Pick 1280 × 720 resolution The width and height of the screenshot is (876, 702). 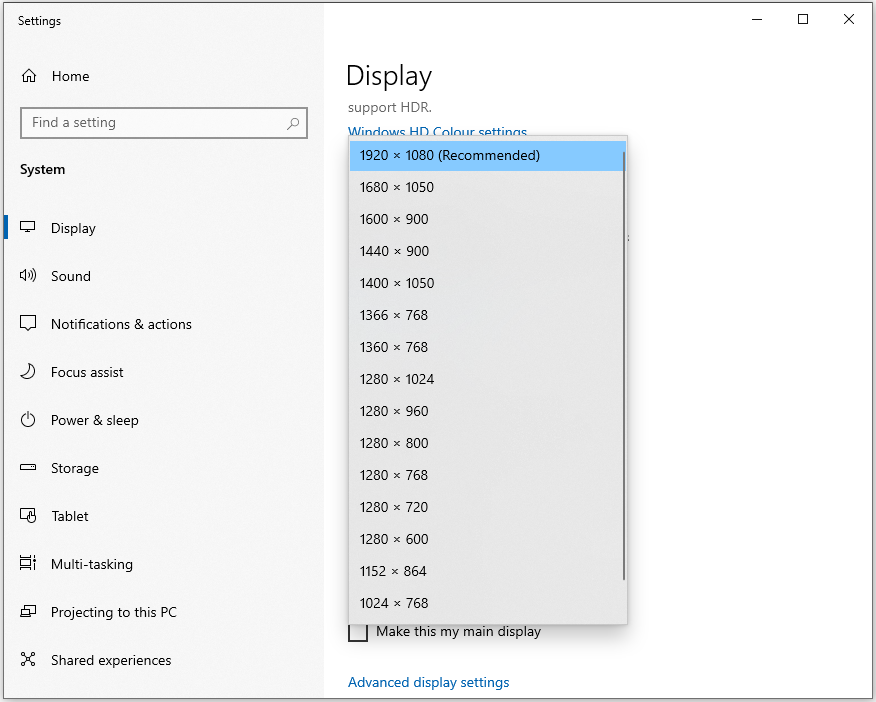click(x=487, y=507)
